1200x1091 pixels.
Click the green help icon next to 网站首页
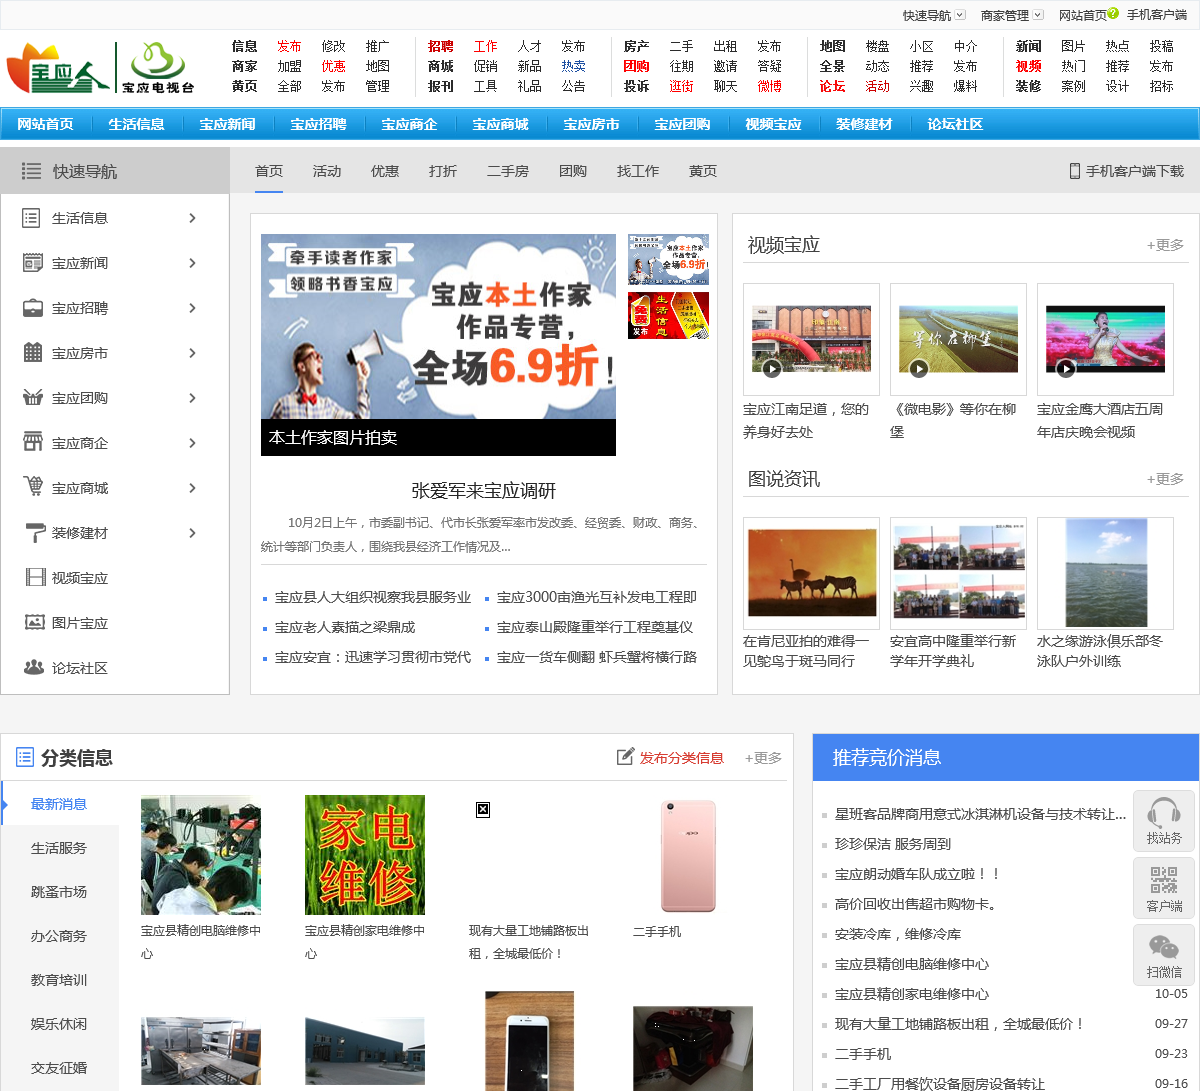pos(1113,14)
